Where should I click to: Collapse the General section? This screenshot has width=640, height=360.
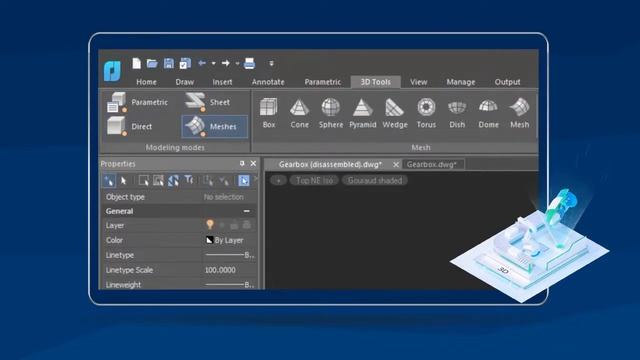point(247,211)
